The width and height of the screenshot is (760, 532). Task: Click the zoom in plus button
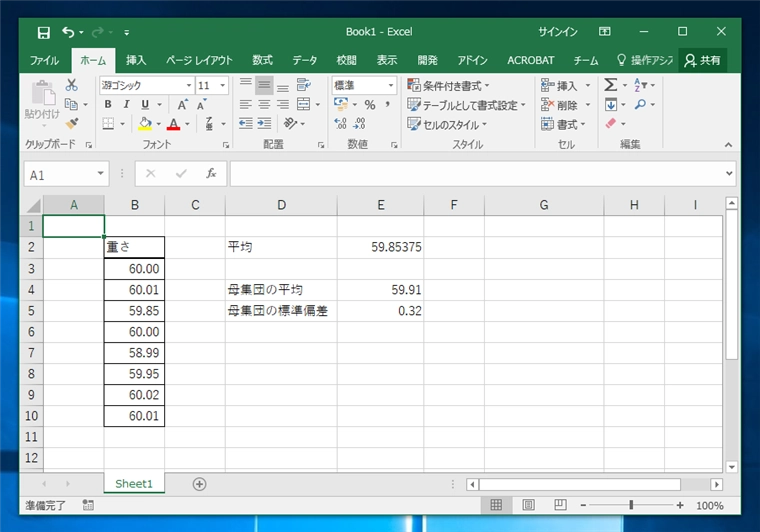[680, 505]
